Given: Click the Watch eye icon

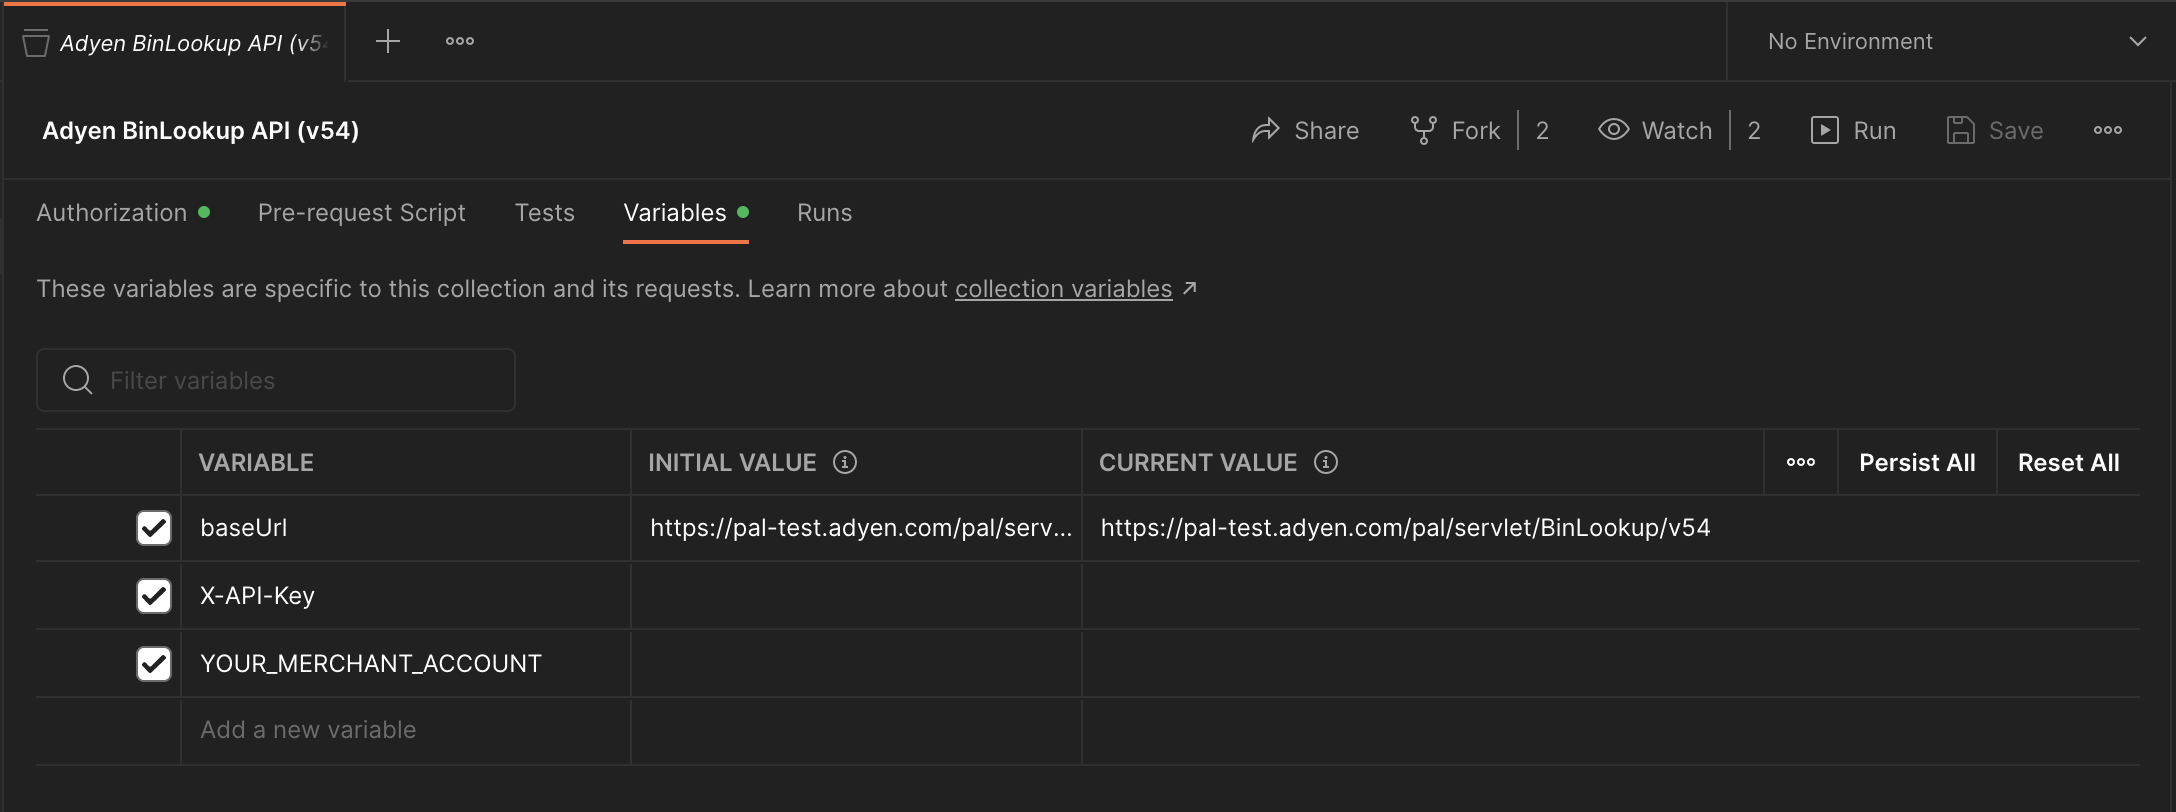Looking at the screenshot, I should pyautogui.click(x=1613, y=130).
